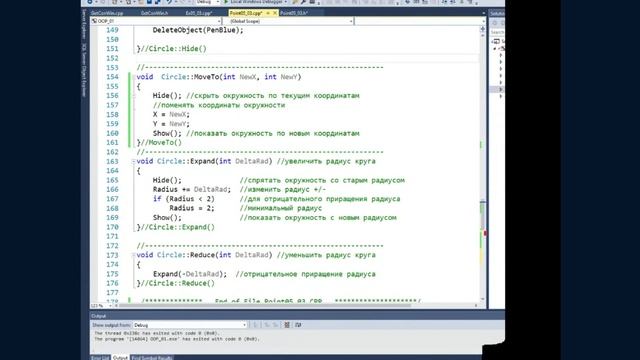Go to next message in Output toolbar
The width and height of the screenshot is (640, 360).
point(275,325)
